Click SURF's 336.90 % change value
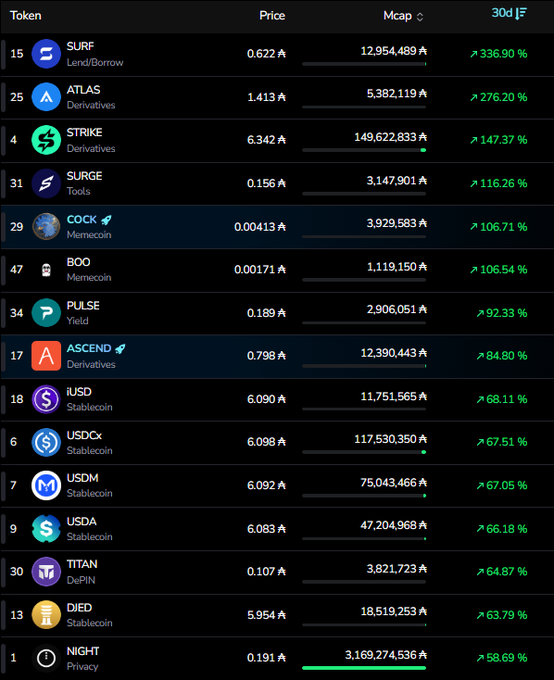 [x=499, y=54]
